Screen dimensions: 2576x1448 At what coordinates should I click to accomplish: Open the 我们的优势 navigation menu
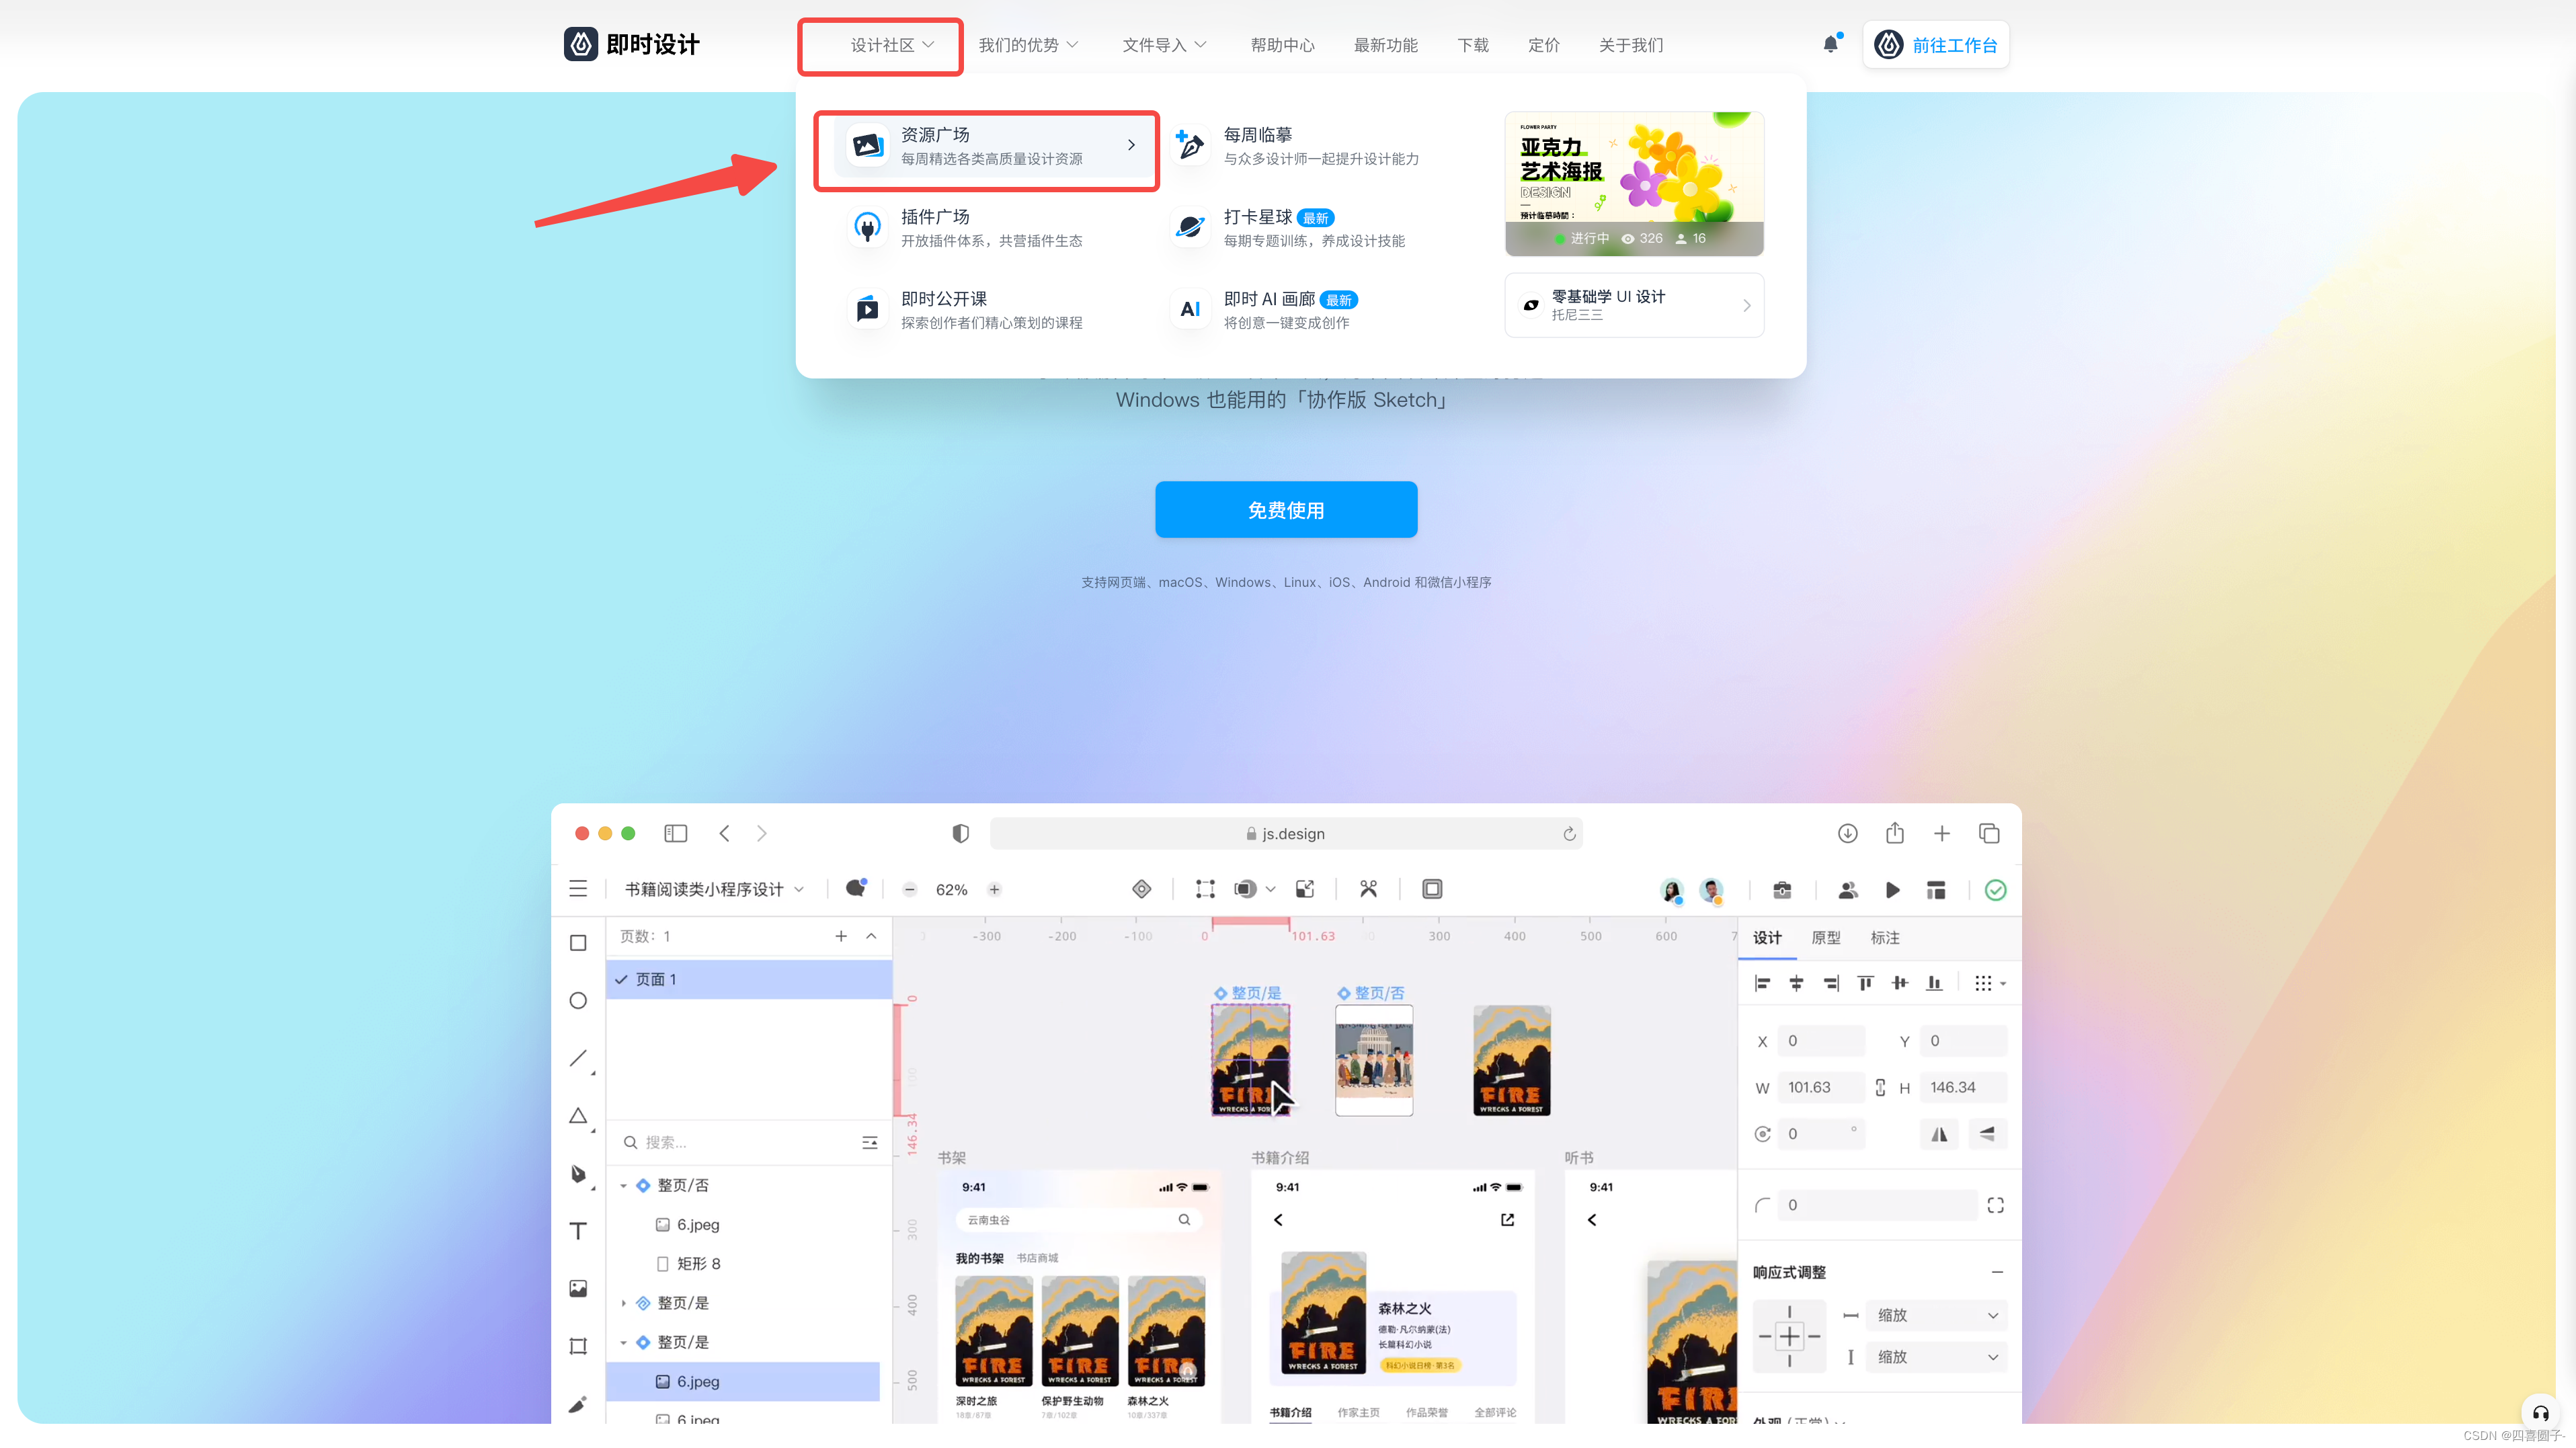tap(1027, 45)
